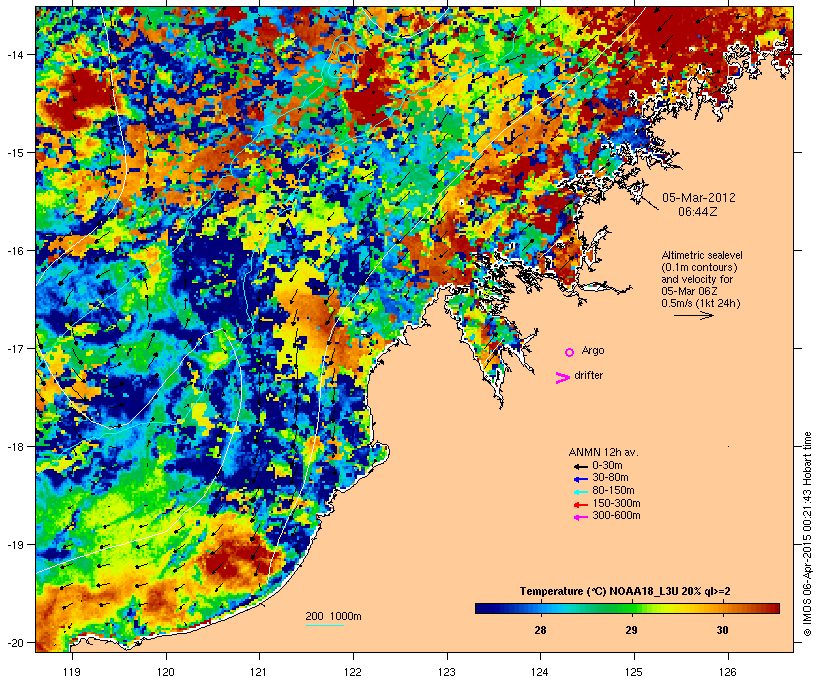This screenshot has height=680, width=820.
Task: Click the '0.5m/s (1kt 24h)' text
Action: 701,303
